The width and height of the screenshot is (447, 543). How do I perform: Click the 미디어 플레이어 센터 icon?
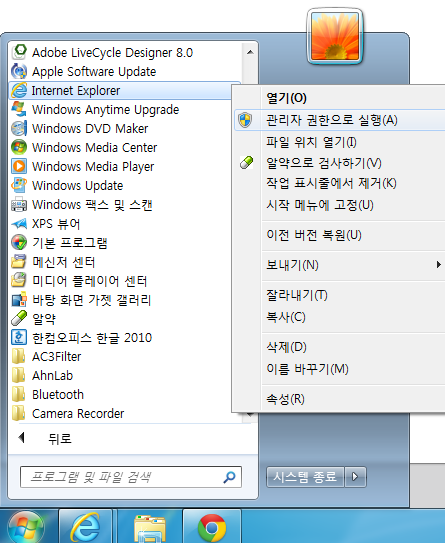[x=19, y=281]
